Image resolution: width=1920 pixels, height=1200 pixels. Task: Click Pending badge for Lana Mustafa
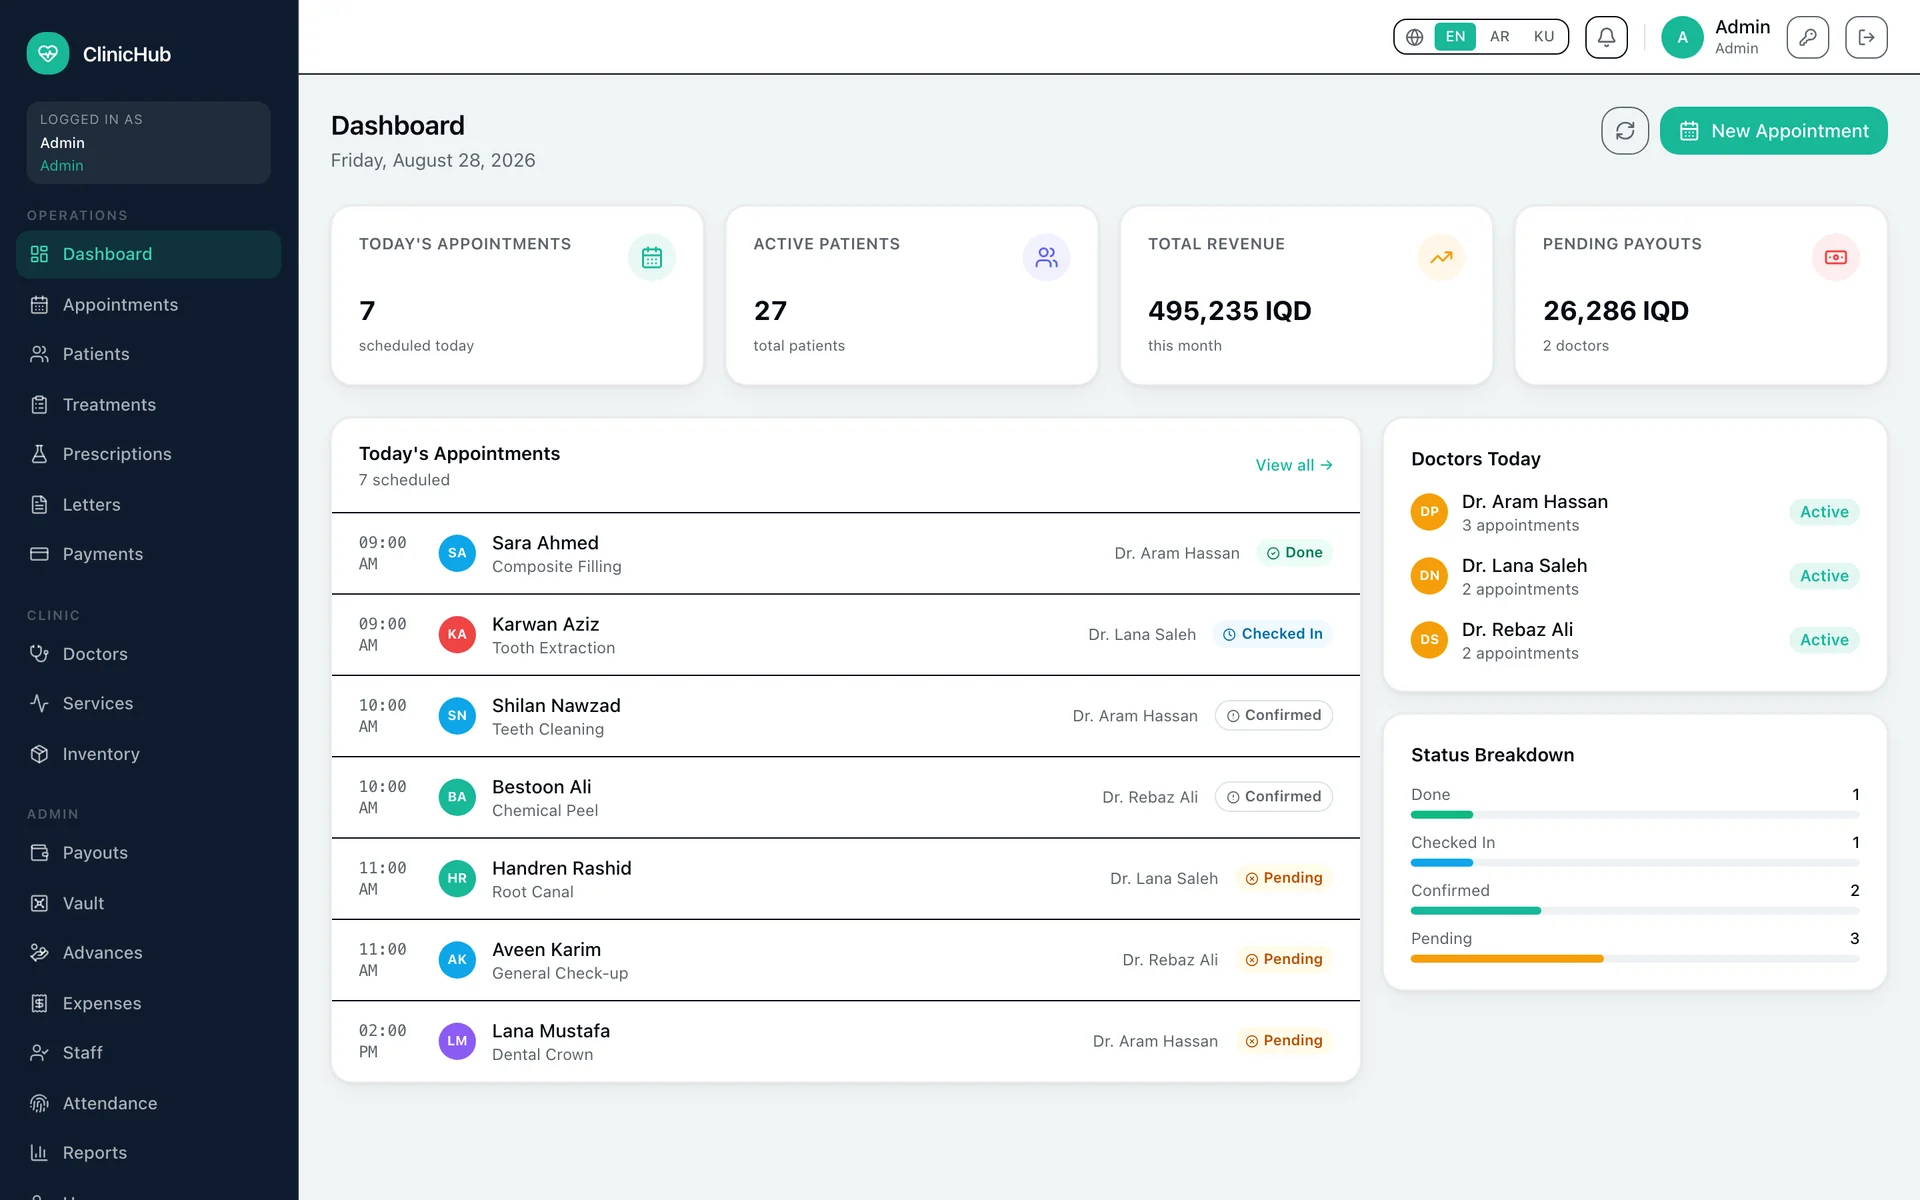tap(1284, 1041)
